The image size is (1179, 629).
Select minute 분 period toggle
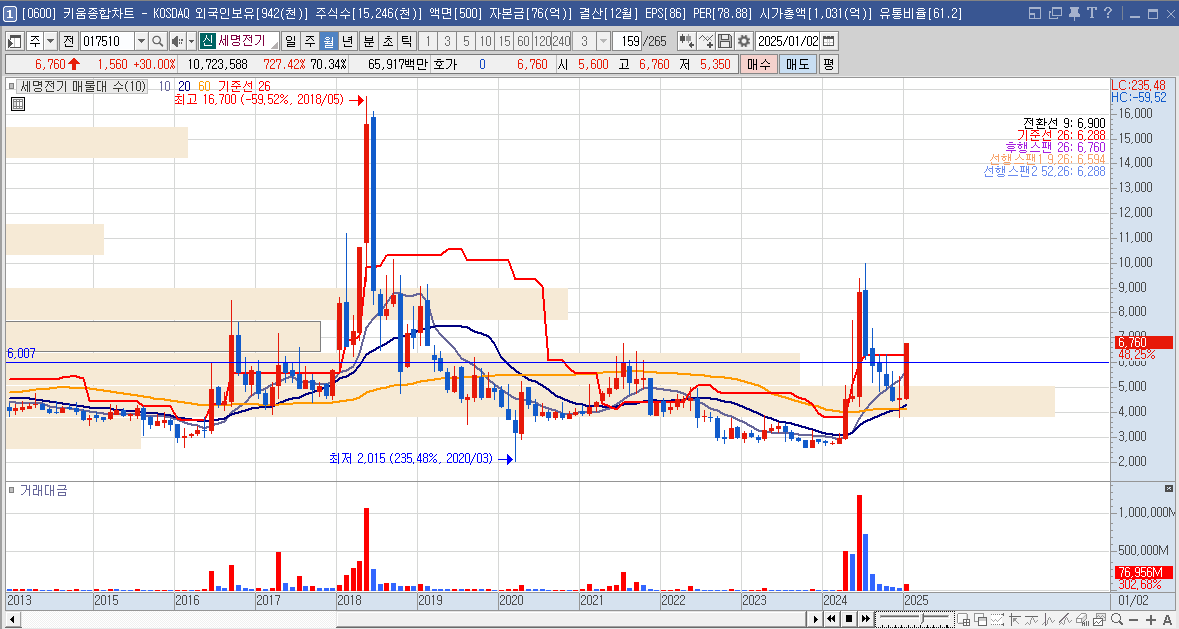368,41
